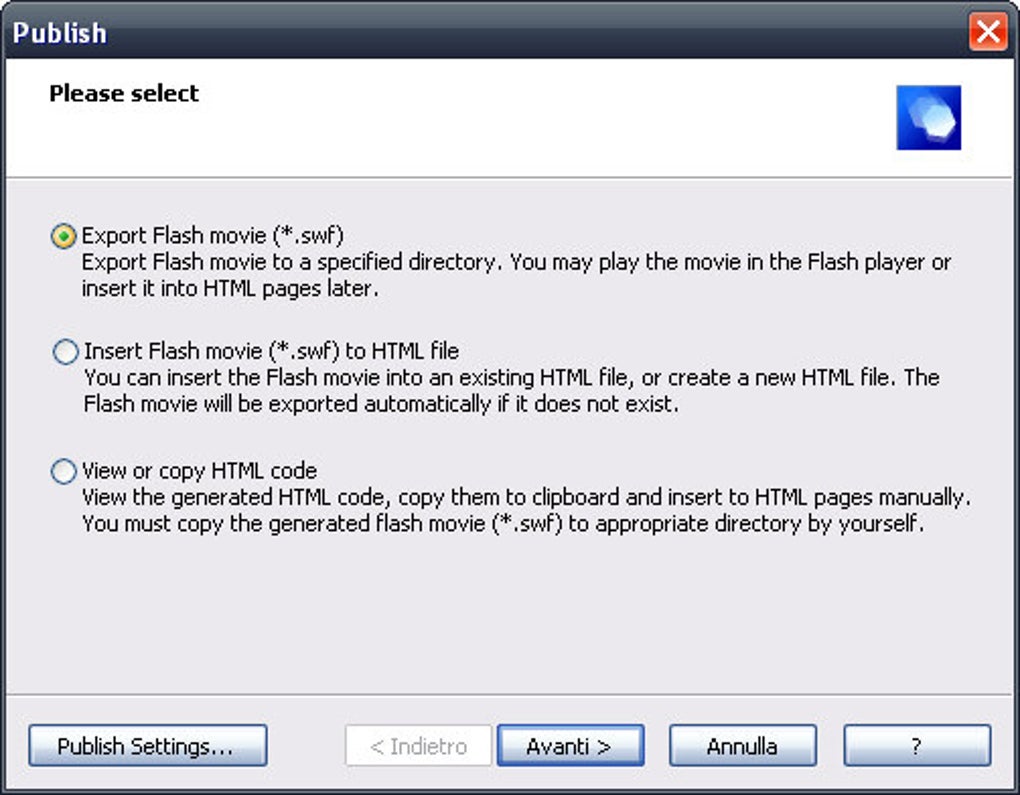Open Publish Settings
Viewport: 1020px width, 795px height.
[147, 746]
